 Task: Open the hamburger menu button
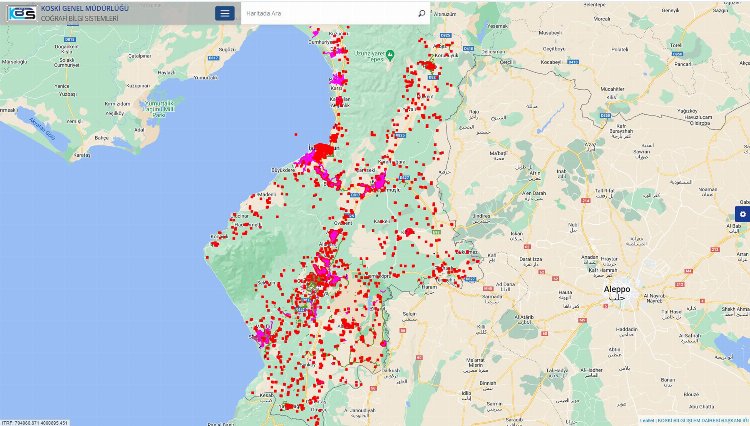pos(225,13)
